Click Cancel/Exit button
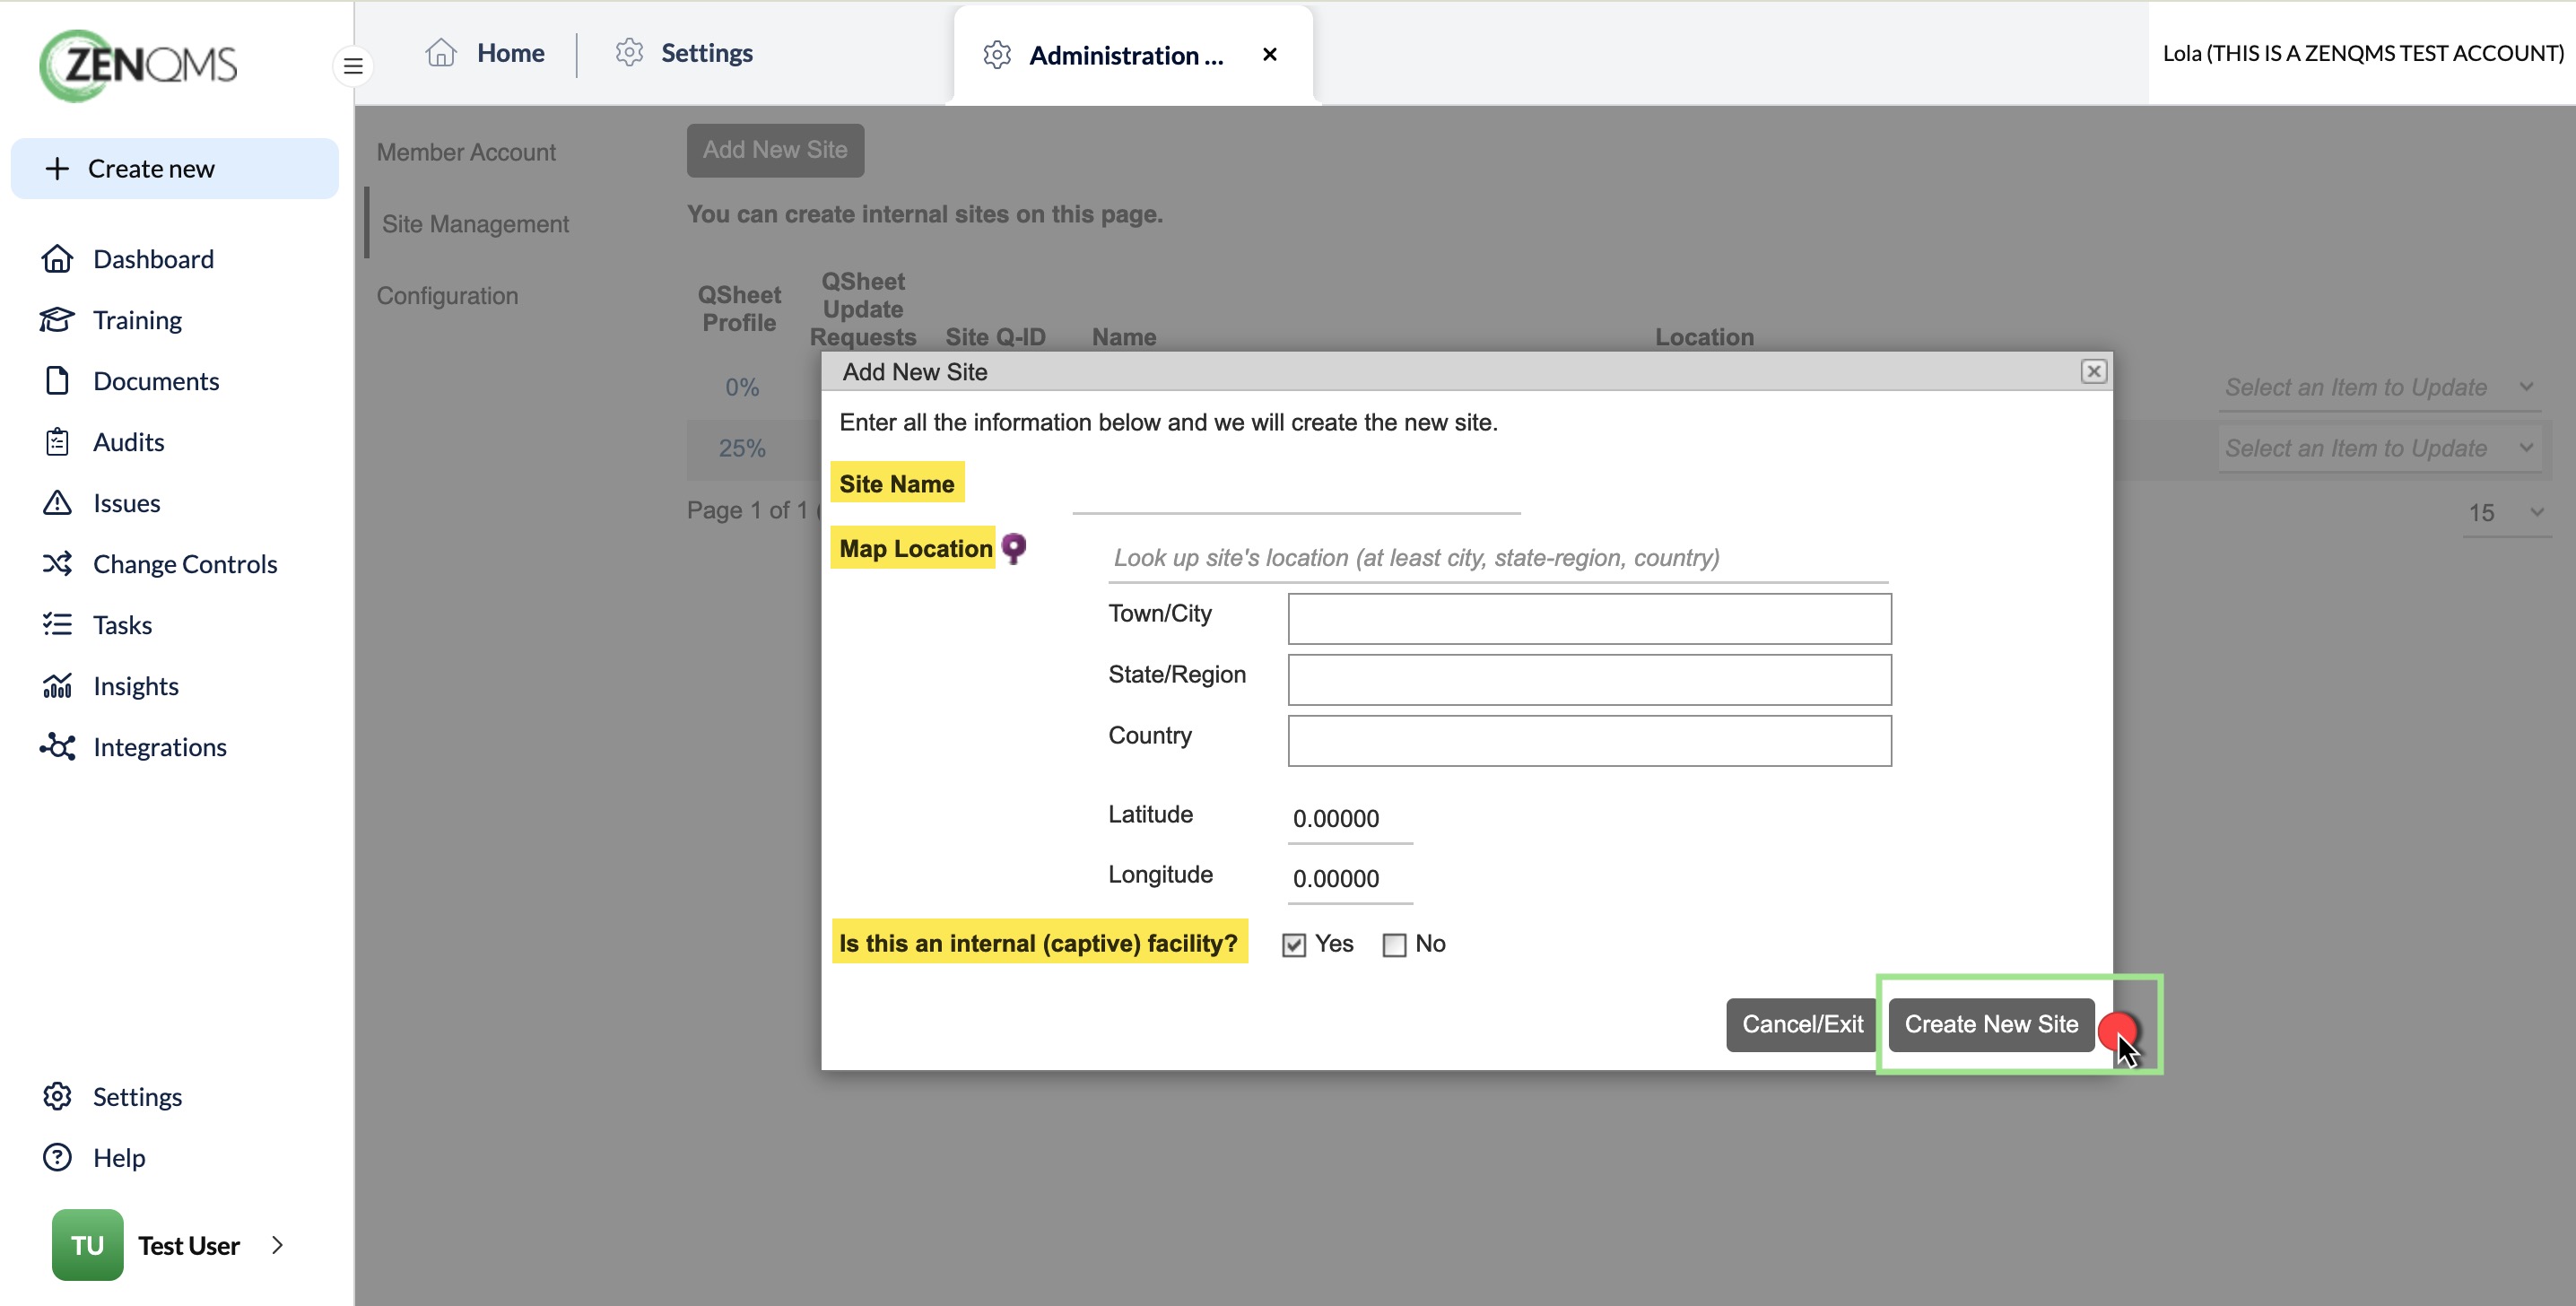Image resolution: width=2576 pixels, height=1306 pixels. [x=1802, y=1025]
